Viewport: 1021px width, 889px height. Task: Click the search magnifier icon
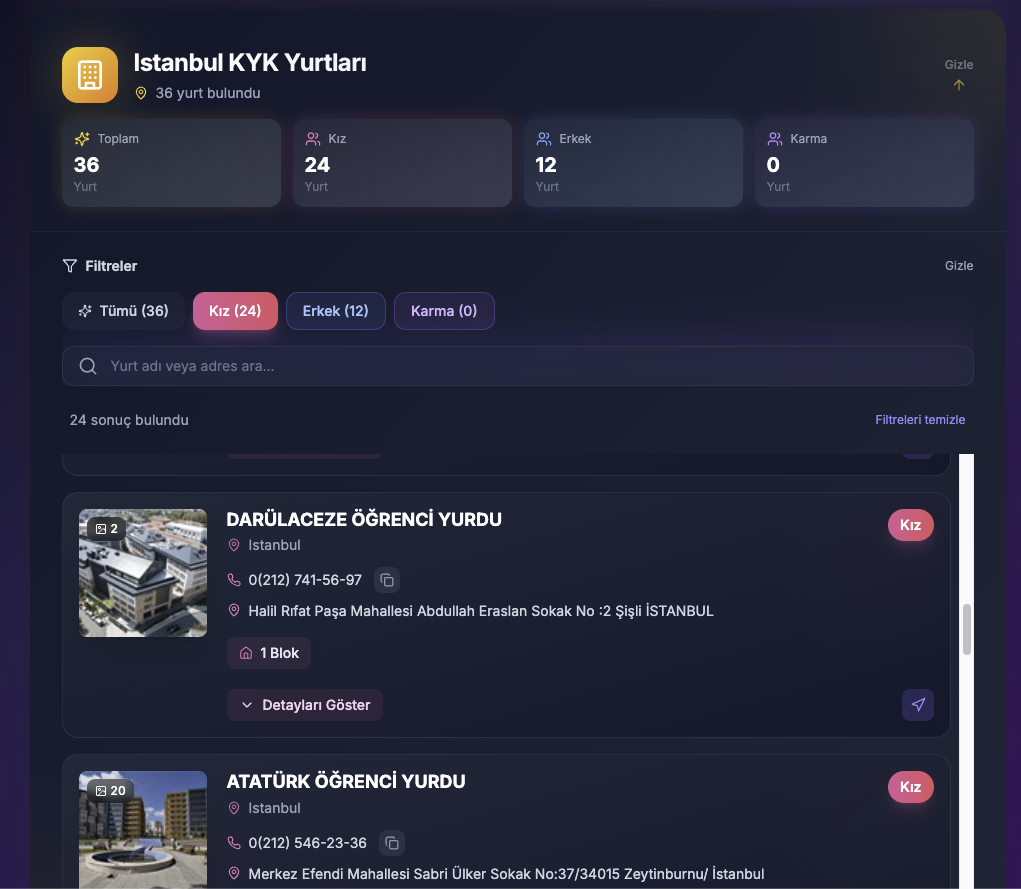point(88,366)
